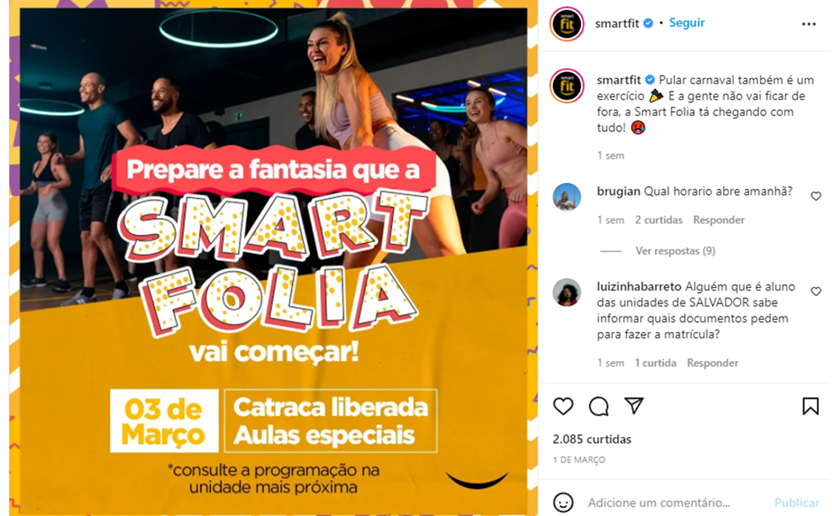832x516 pixels.
Task: View the 2 curtidas on brugian's comment
Action: pyautogui.click(x=658, y=220)
